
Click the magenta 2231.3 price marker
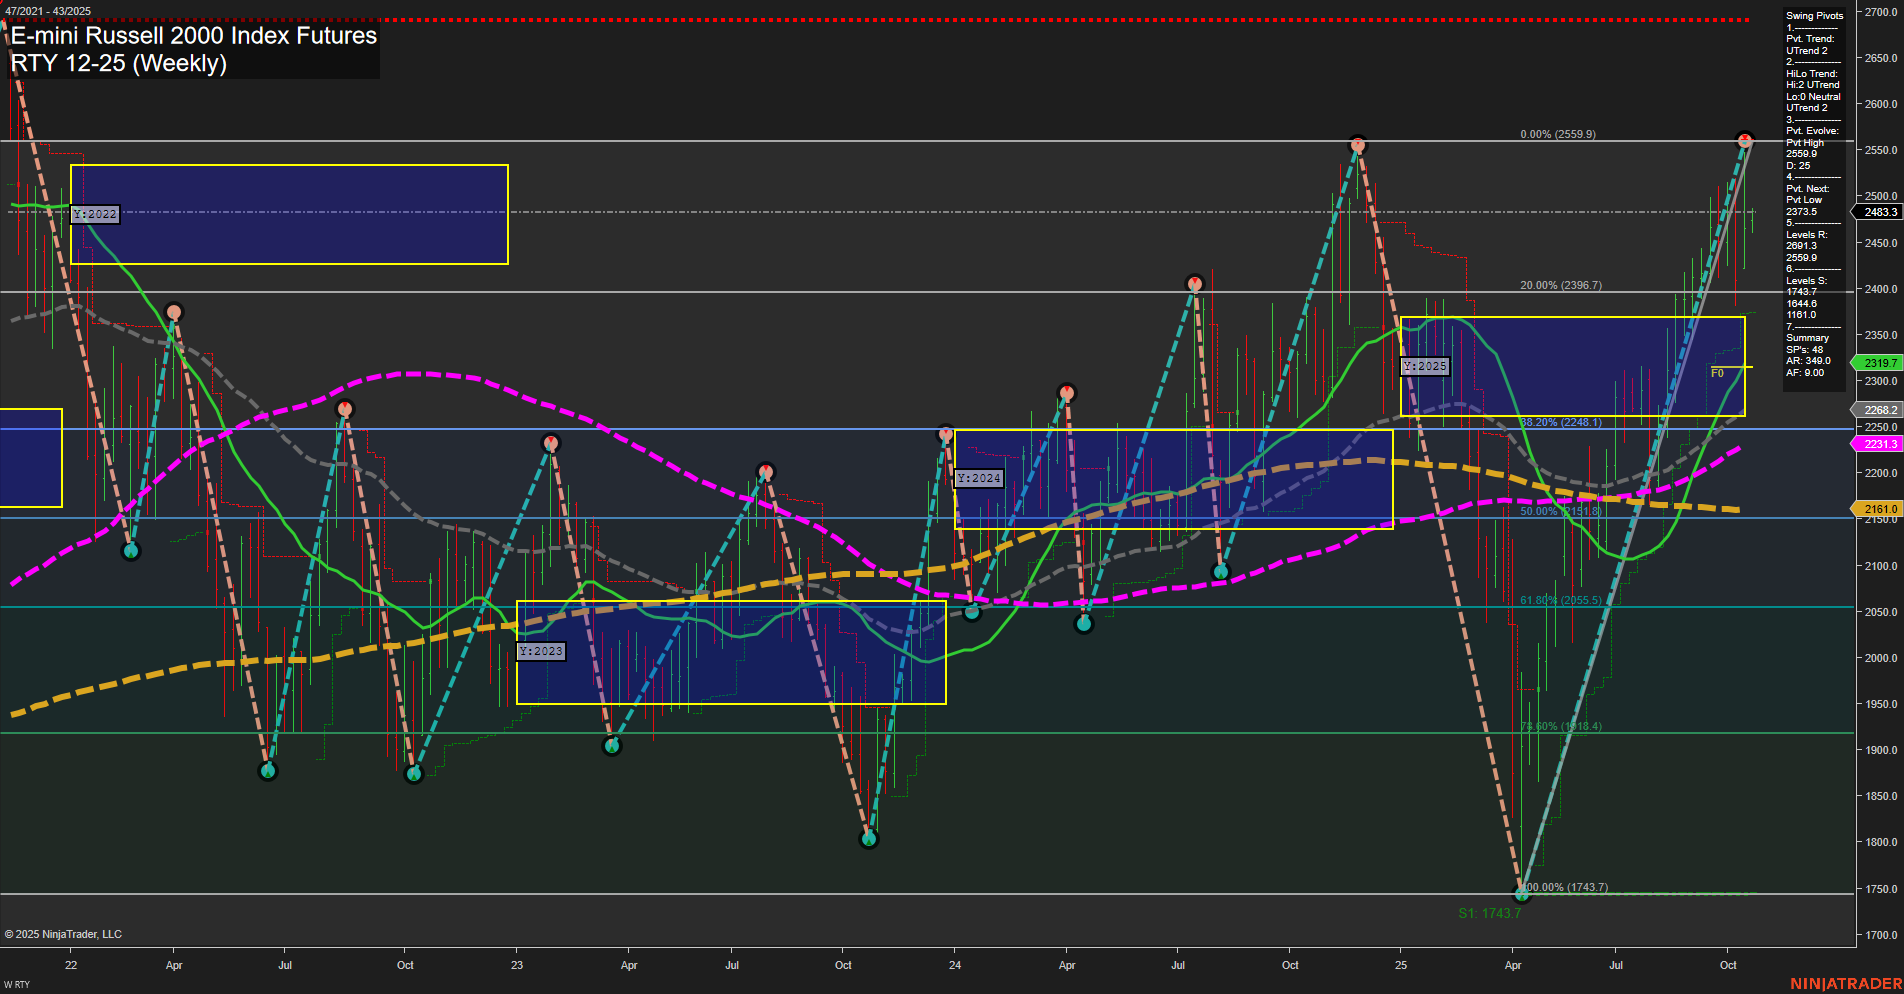pyautogui.click(x=1877, y=444)
